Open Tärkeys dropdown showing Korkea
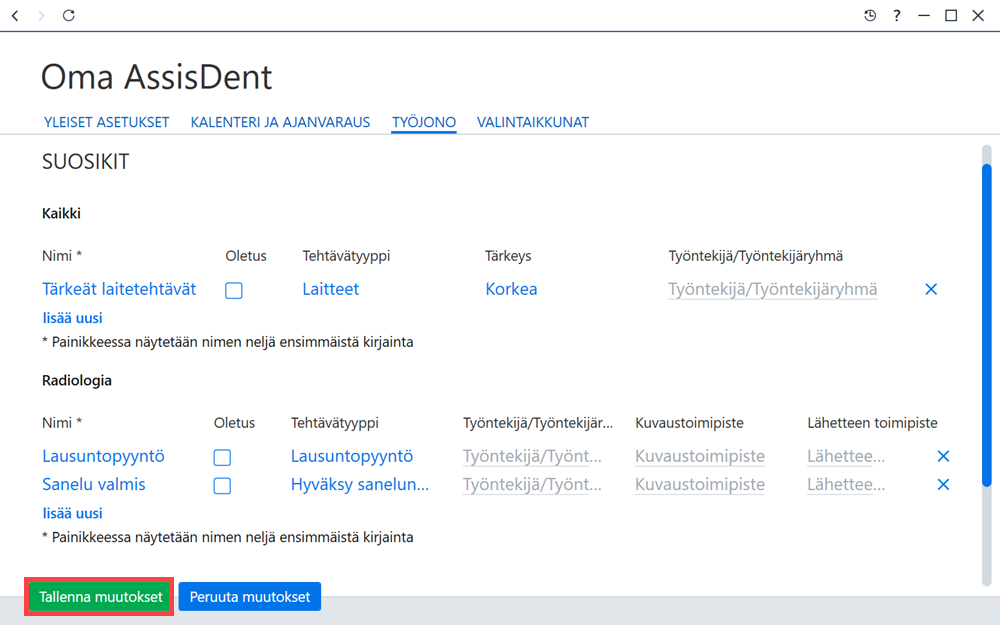 tap(511, 289)
